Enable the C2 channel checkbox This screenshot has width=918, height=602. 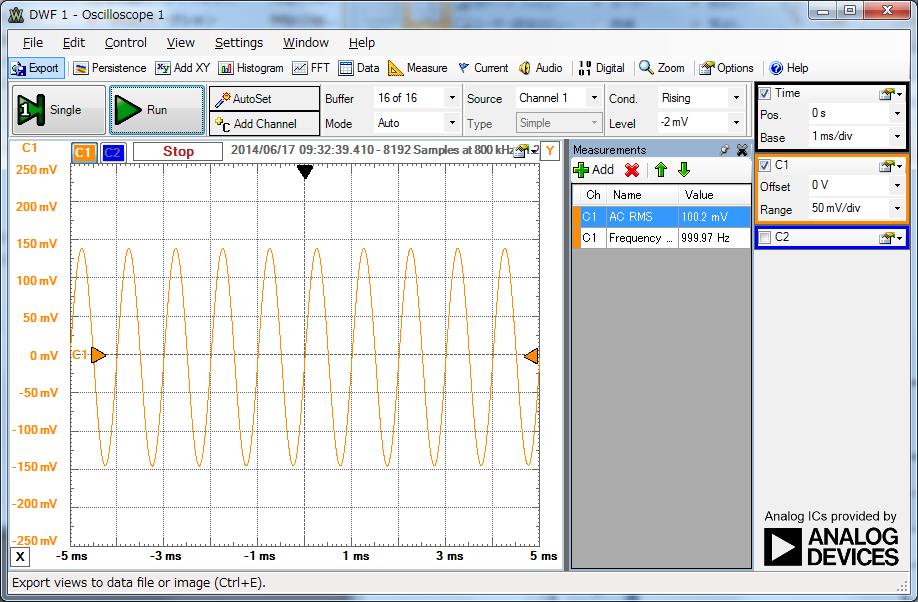[765, 237]
